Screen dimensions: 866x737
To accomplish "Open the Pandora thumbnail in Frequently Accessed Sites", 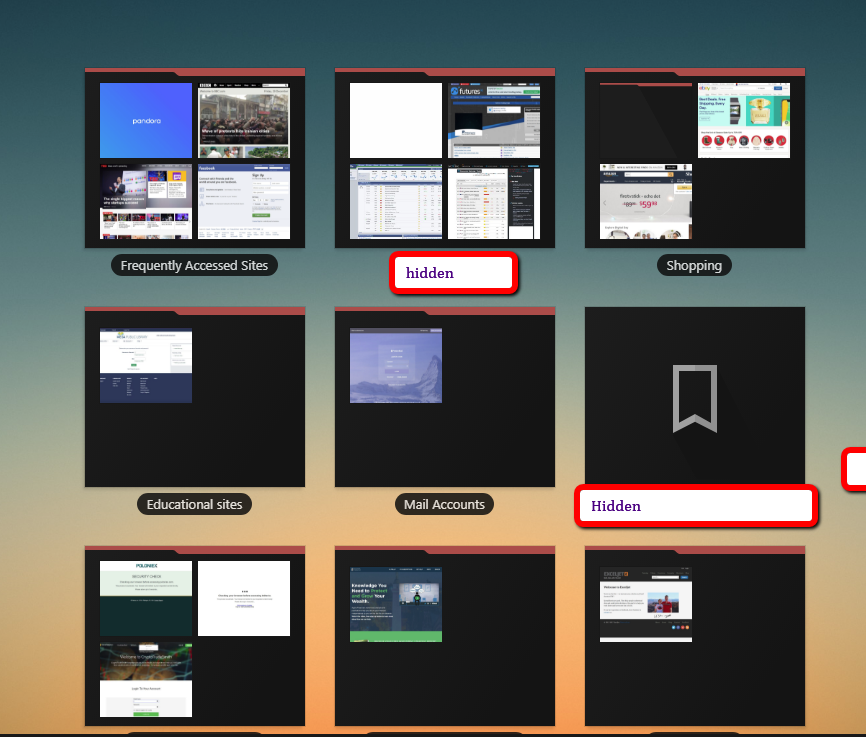I will [x=145, y=120].
